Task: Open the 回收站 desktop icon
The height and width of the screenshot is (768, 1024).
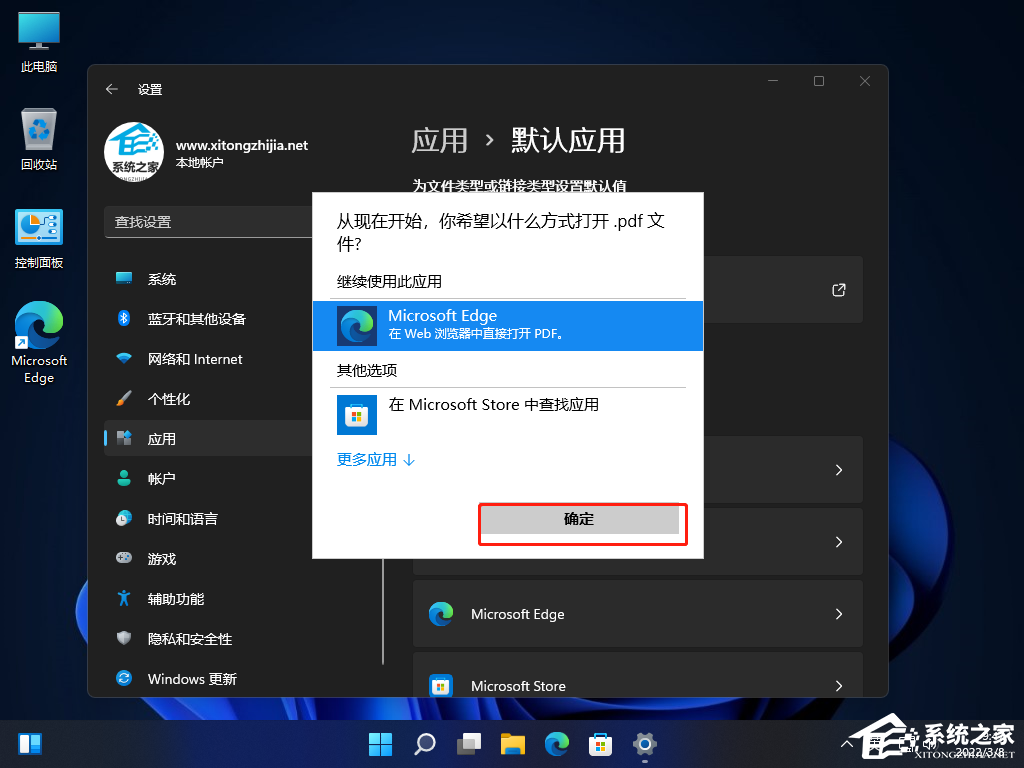Action: point(39,140)
